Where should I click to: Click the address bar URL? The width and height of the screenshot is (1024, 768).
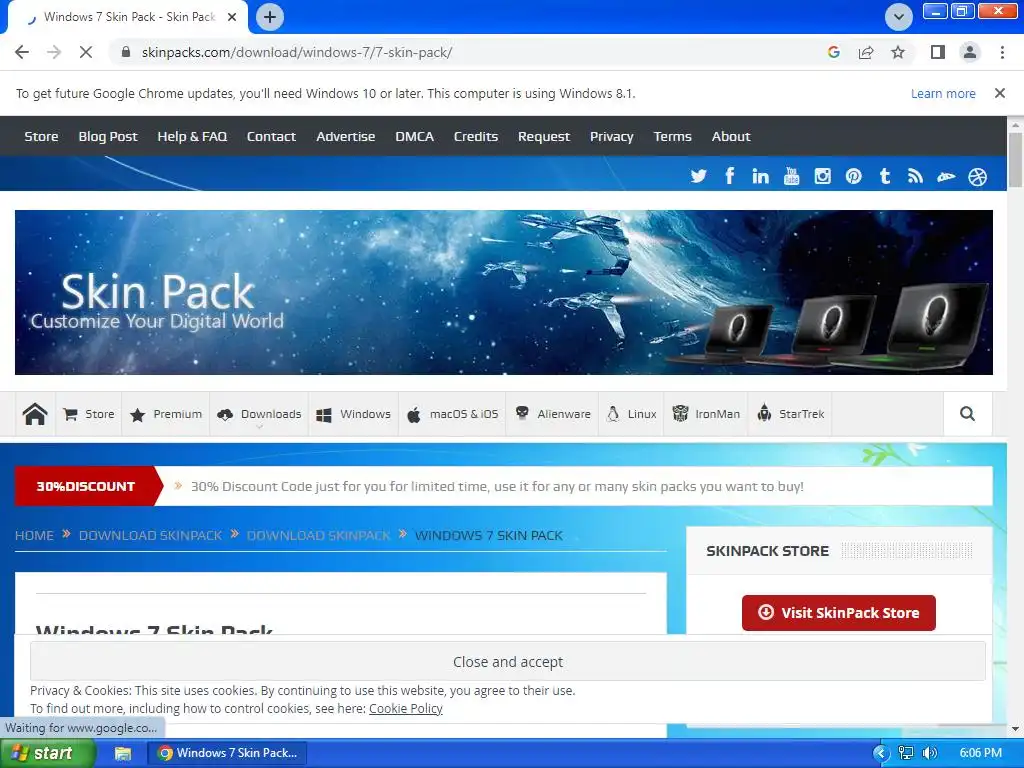pyautogui.click(x=297, y=52)
